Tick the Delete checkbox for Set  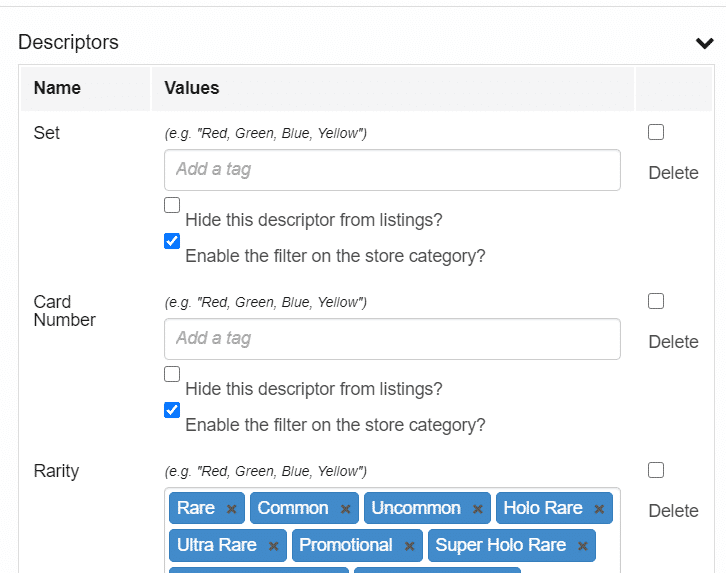click(x=656, y=132)
